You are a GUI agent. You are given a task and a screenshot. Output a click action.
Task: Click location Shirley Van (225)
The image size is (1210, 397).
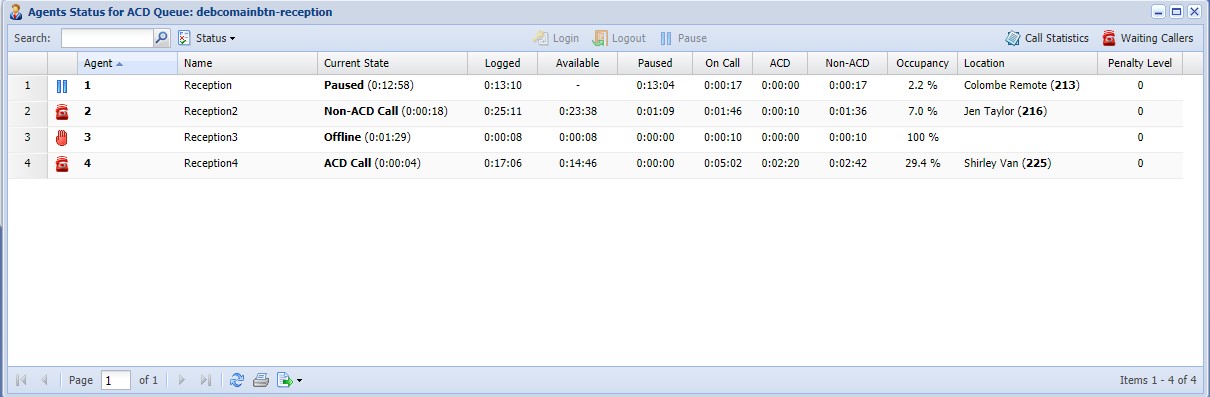point(1007,164)
